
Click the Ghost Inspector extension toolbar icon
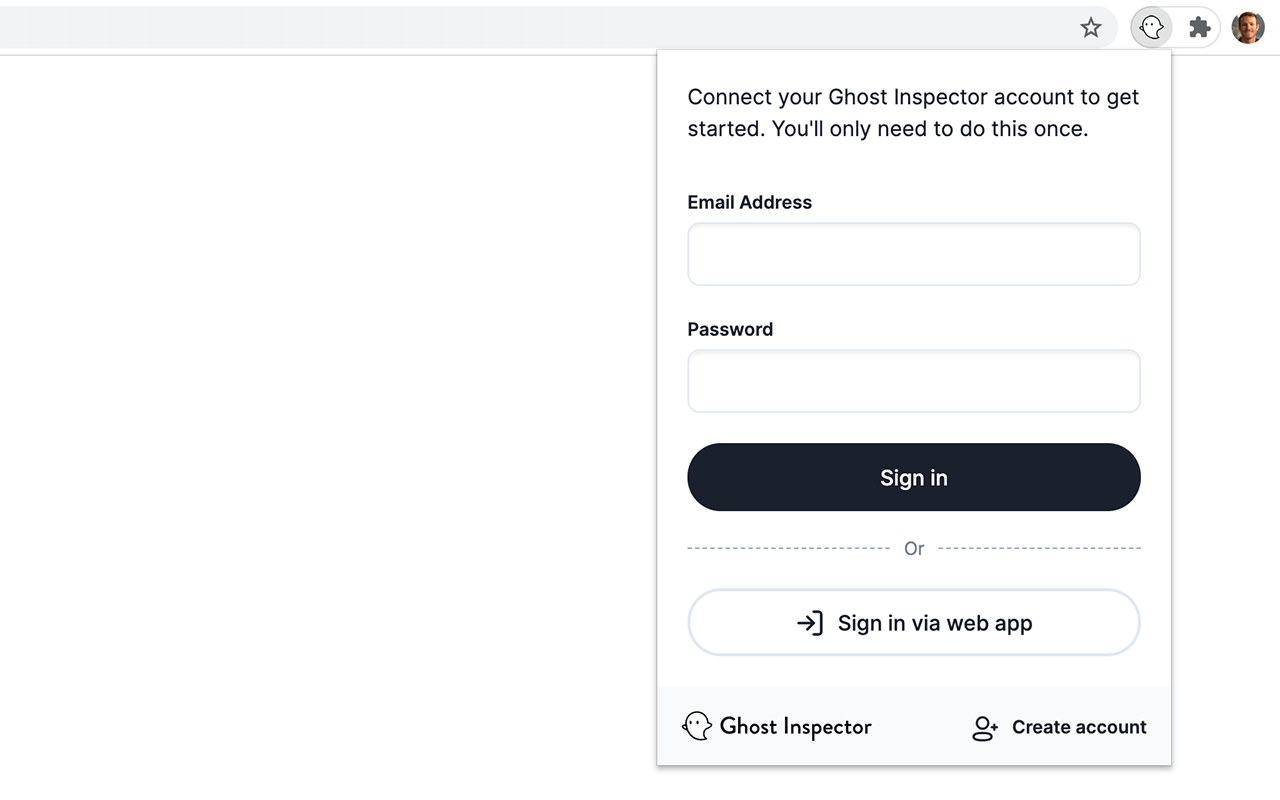point(1150,27)
